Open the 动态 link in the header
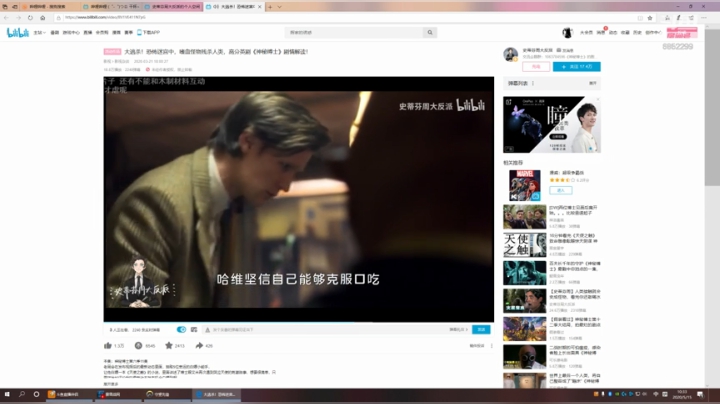Screen dimensions: 720x404 (613, 33)
